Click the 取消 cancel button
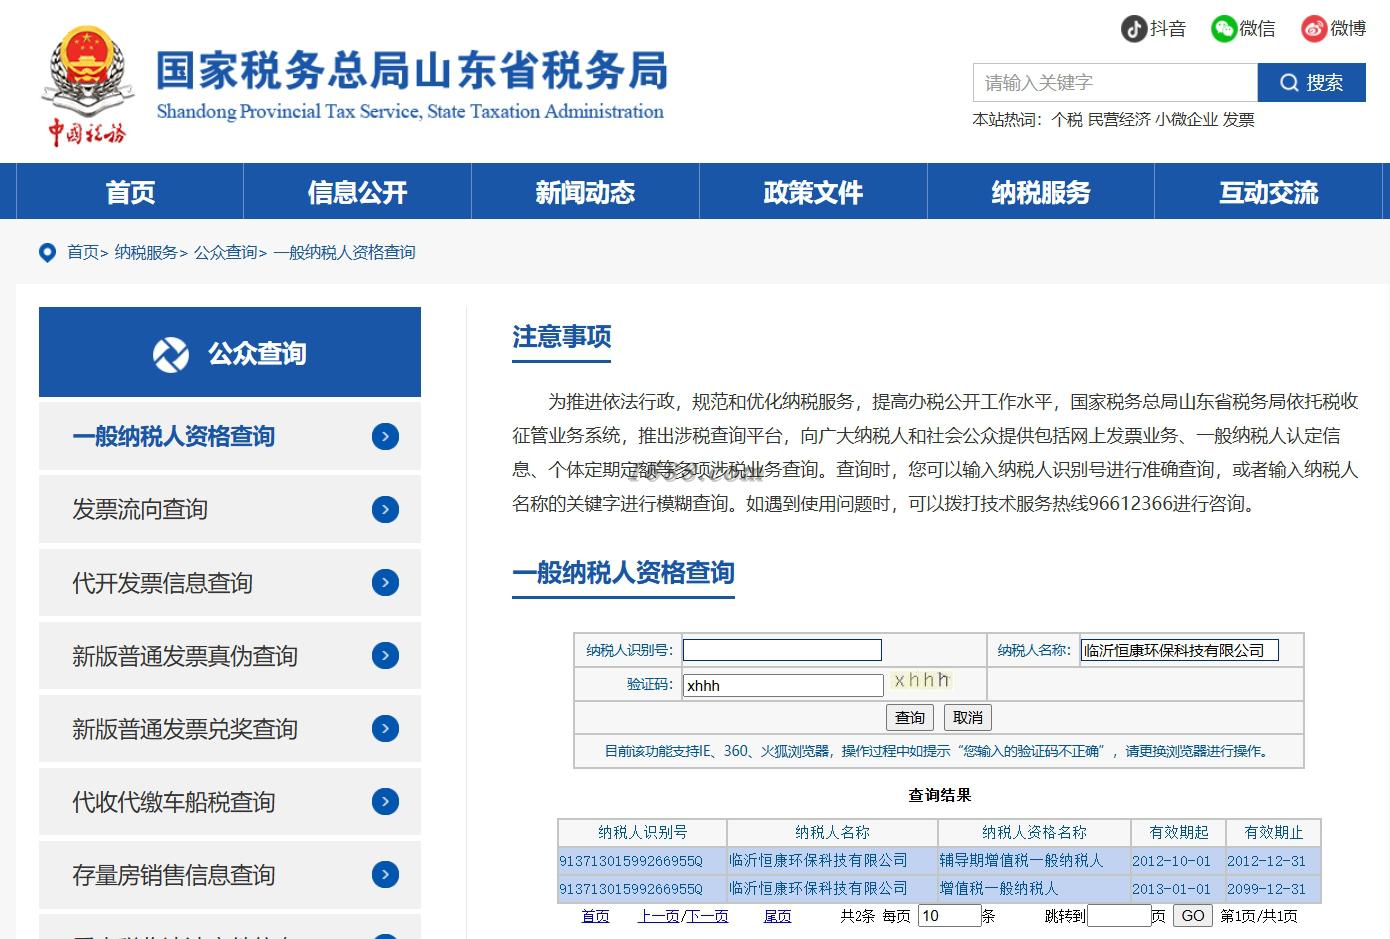The image size is (1390, 939). click(x=968, y=717)
